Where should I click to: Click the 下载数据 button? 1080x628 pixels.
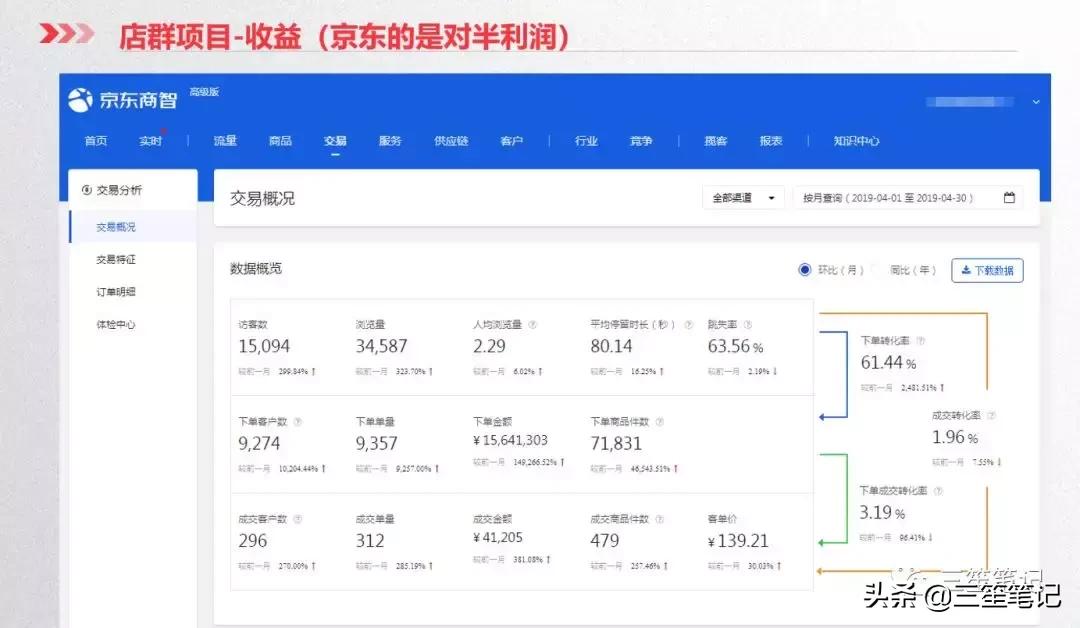click(987, 270)
